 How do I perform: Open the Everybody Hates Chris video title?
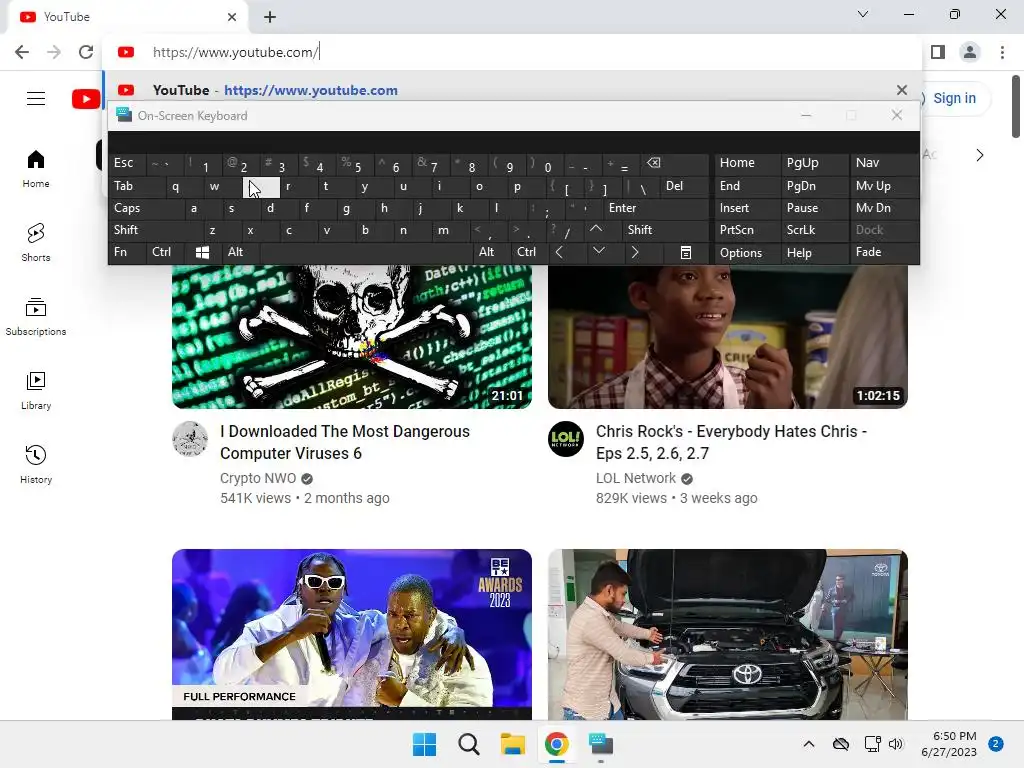[731, 442]
